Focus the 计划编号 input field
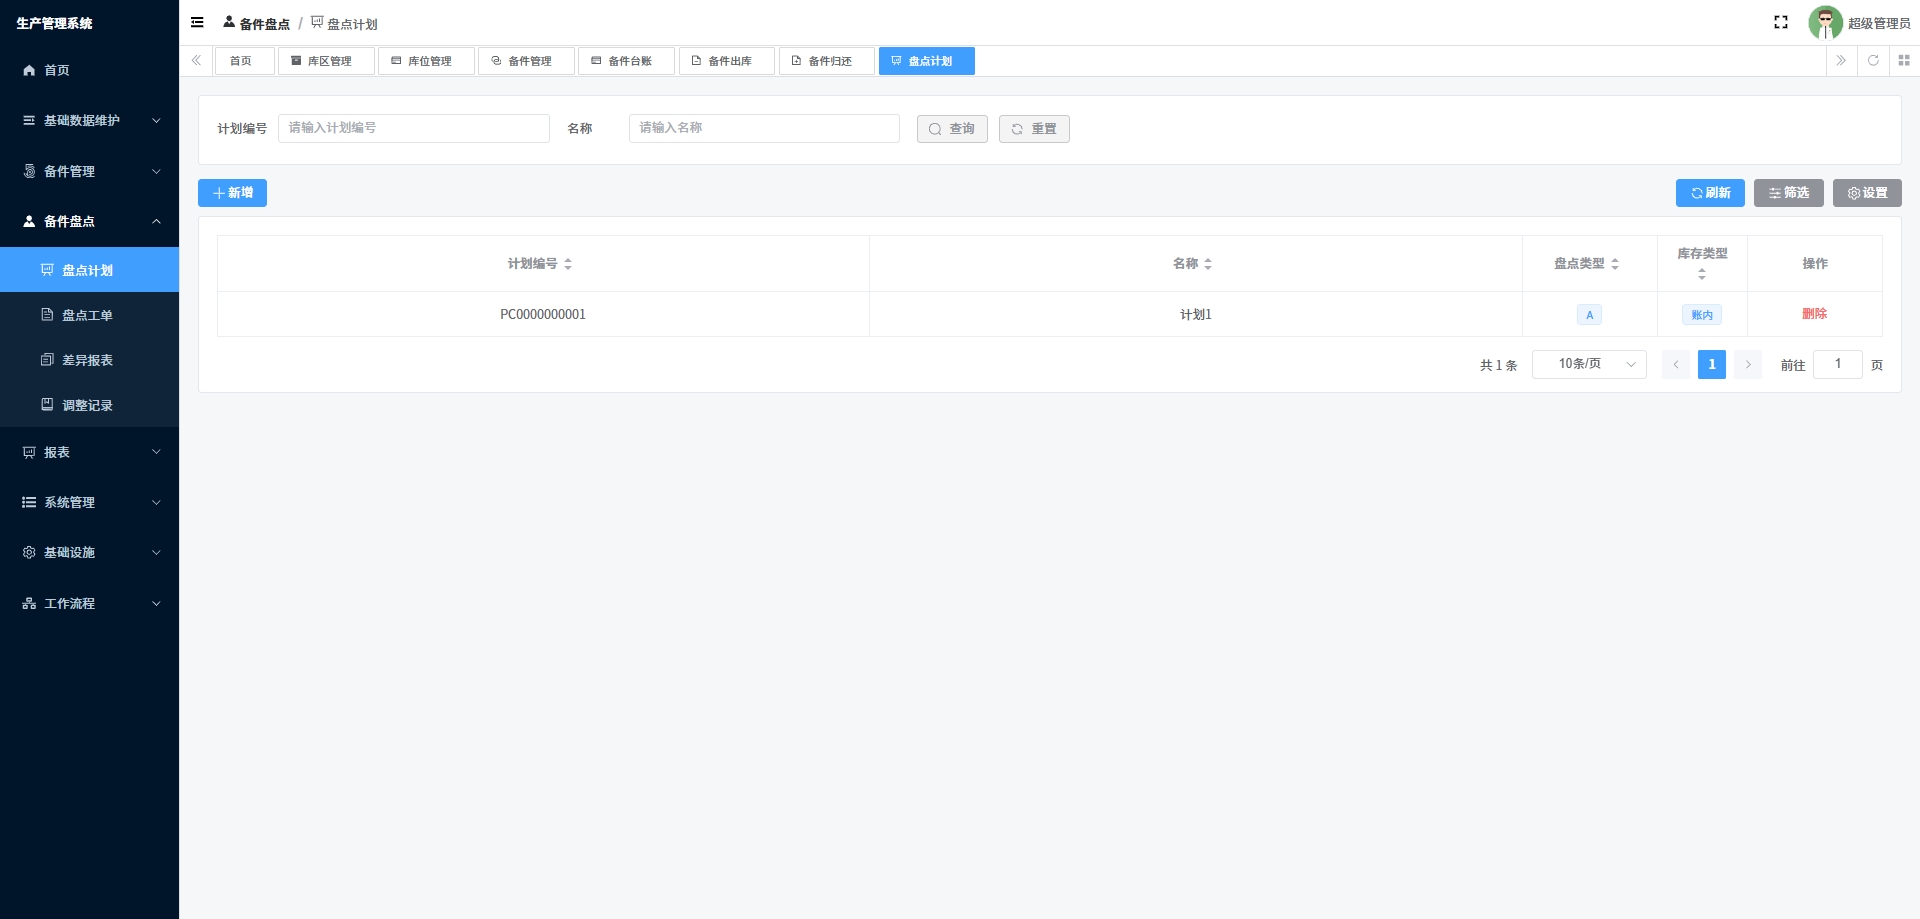This screenshot has width=1920, height=919. tap(414, 128)
